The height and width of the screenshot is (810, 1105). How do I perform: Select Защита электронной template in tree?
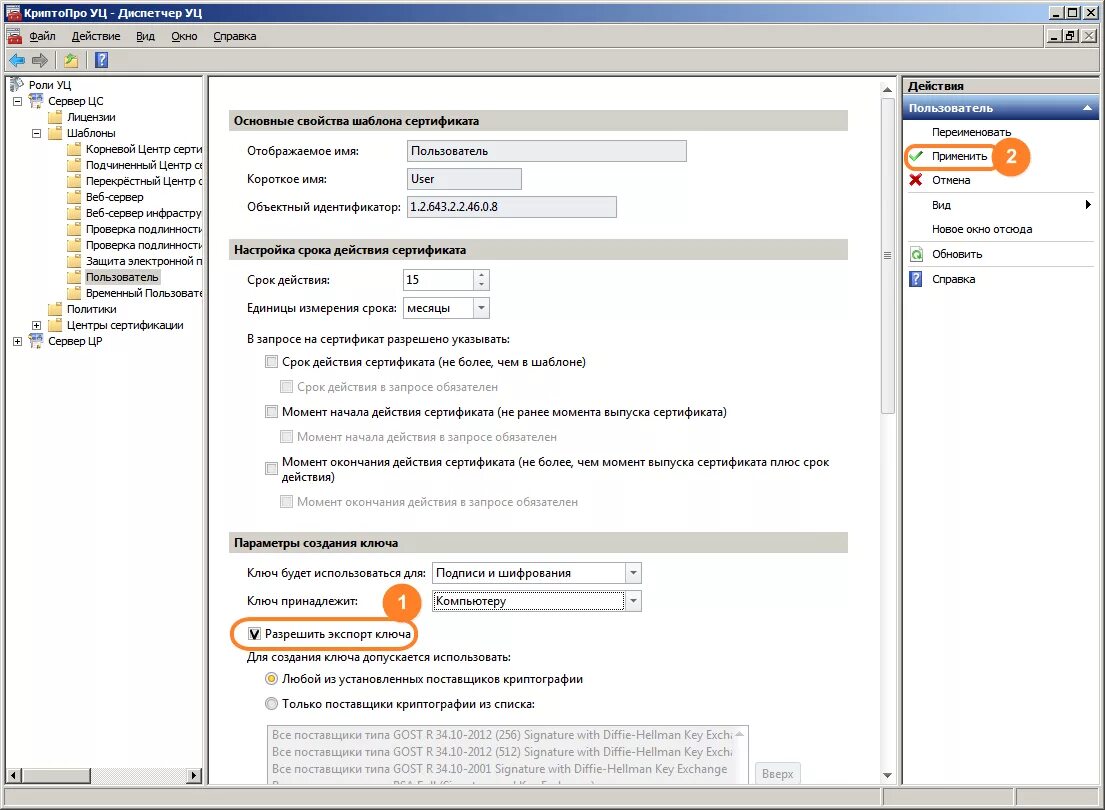144,261
